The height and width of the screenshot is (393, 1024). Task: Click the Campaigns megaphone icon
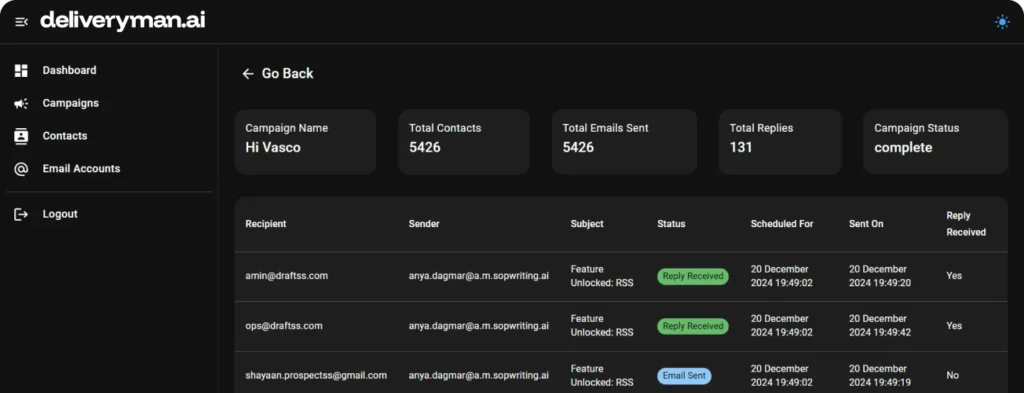pyautogui.click(x=21, y=103)
